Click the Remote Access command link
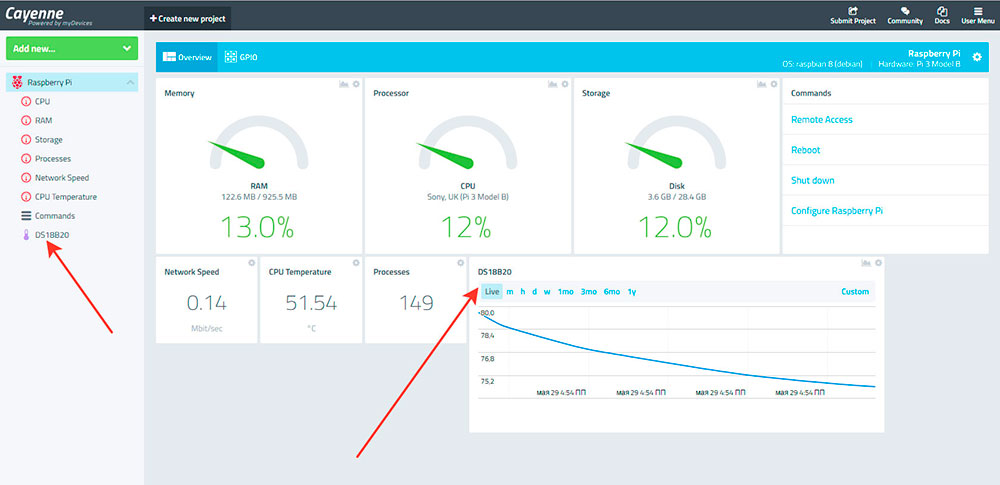This screenshot has width=1000, height=485. (822, 120)
